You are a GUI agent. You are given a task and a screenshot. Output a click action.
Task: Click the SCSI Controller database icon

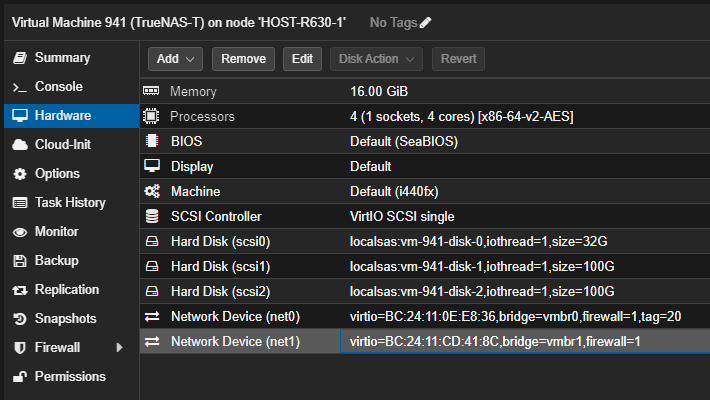(152, 216)
